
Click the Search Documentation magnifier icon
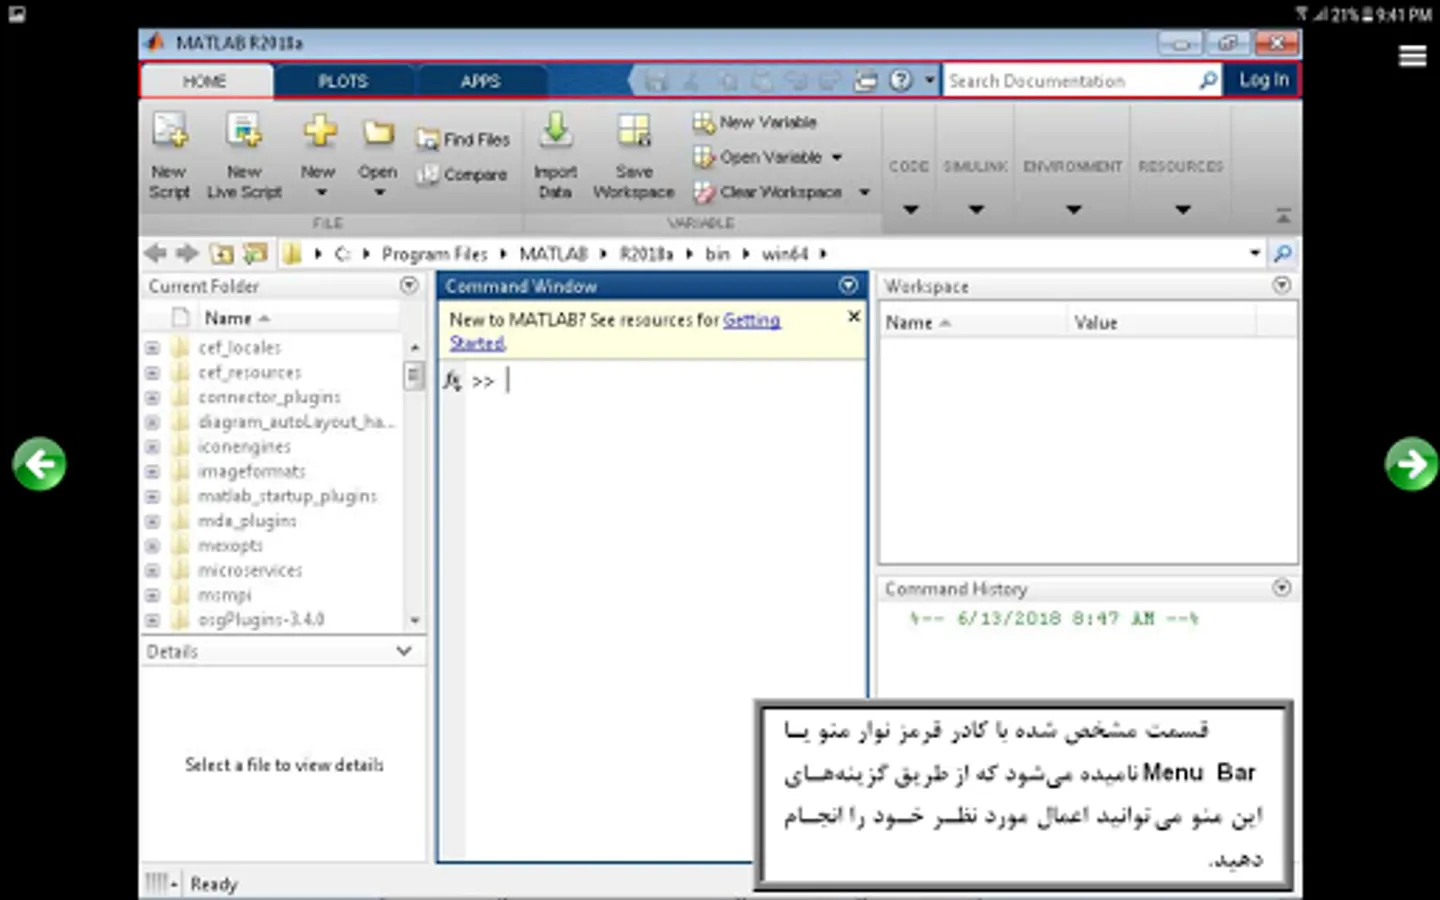click(1208, 80)
